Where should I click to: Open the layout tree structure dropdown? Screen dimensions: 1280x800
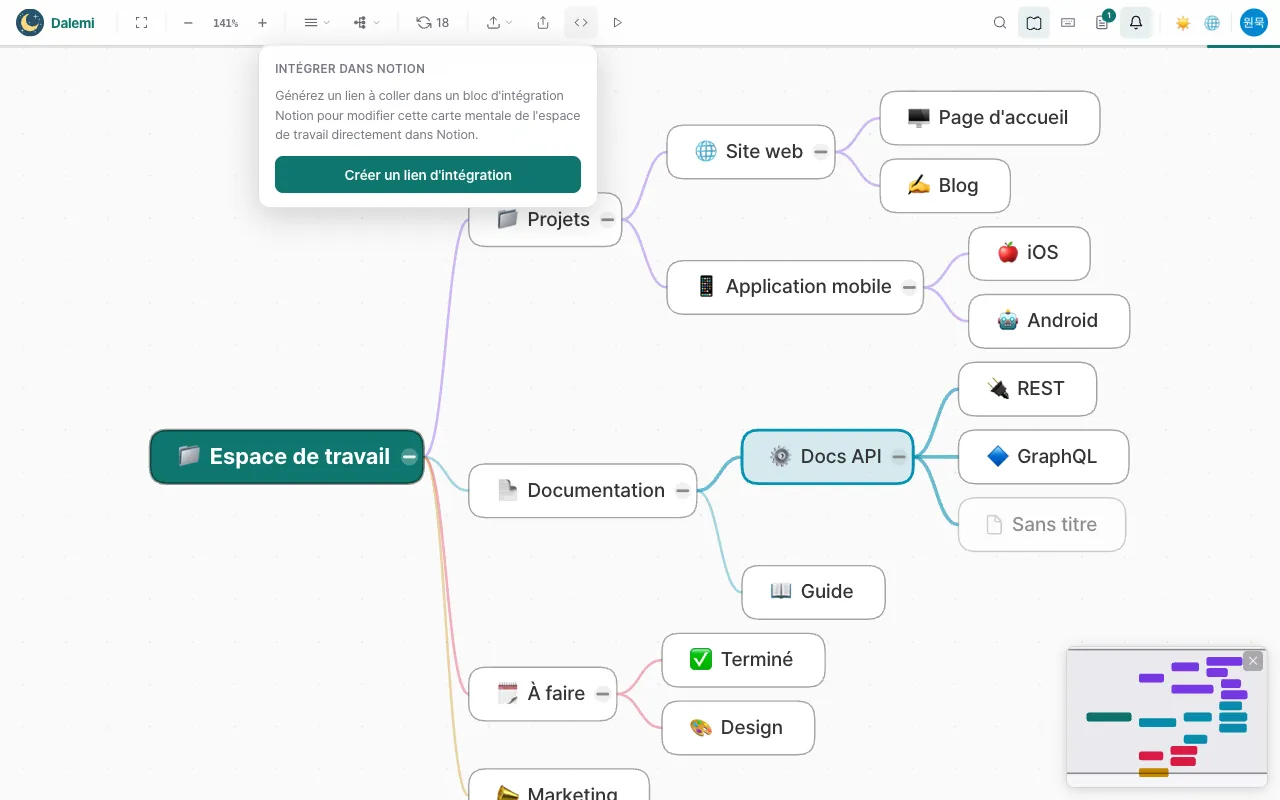point(367,22)
